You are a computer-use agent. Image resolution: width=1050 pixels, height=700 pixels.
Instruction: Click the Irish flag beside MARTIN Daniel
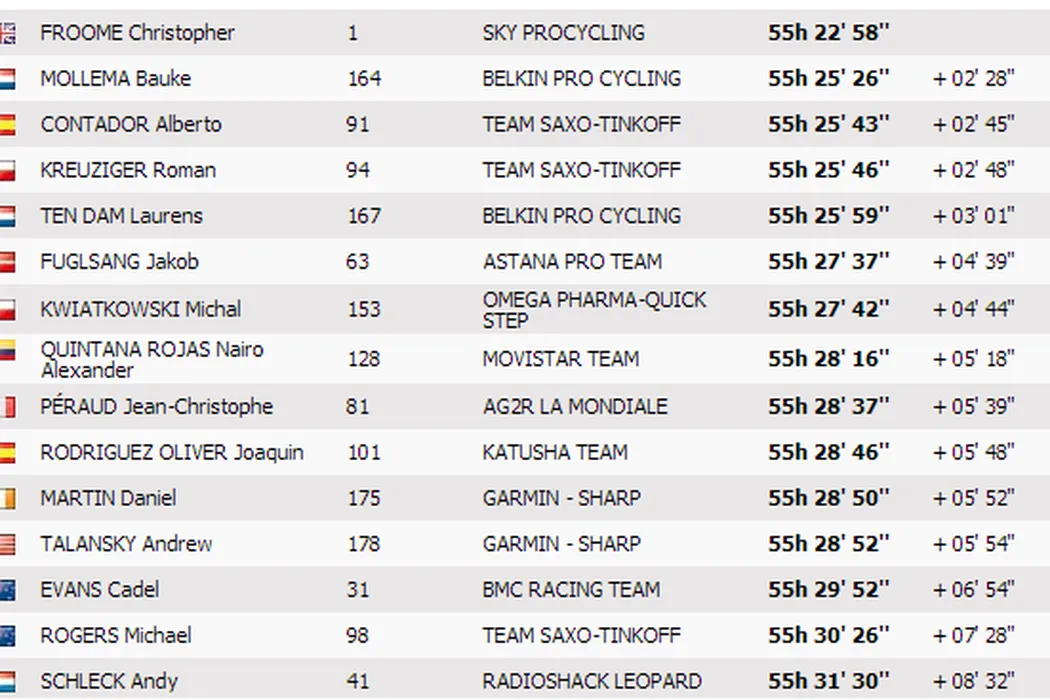point(8,498)
